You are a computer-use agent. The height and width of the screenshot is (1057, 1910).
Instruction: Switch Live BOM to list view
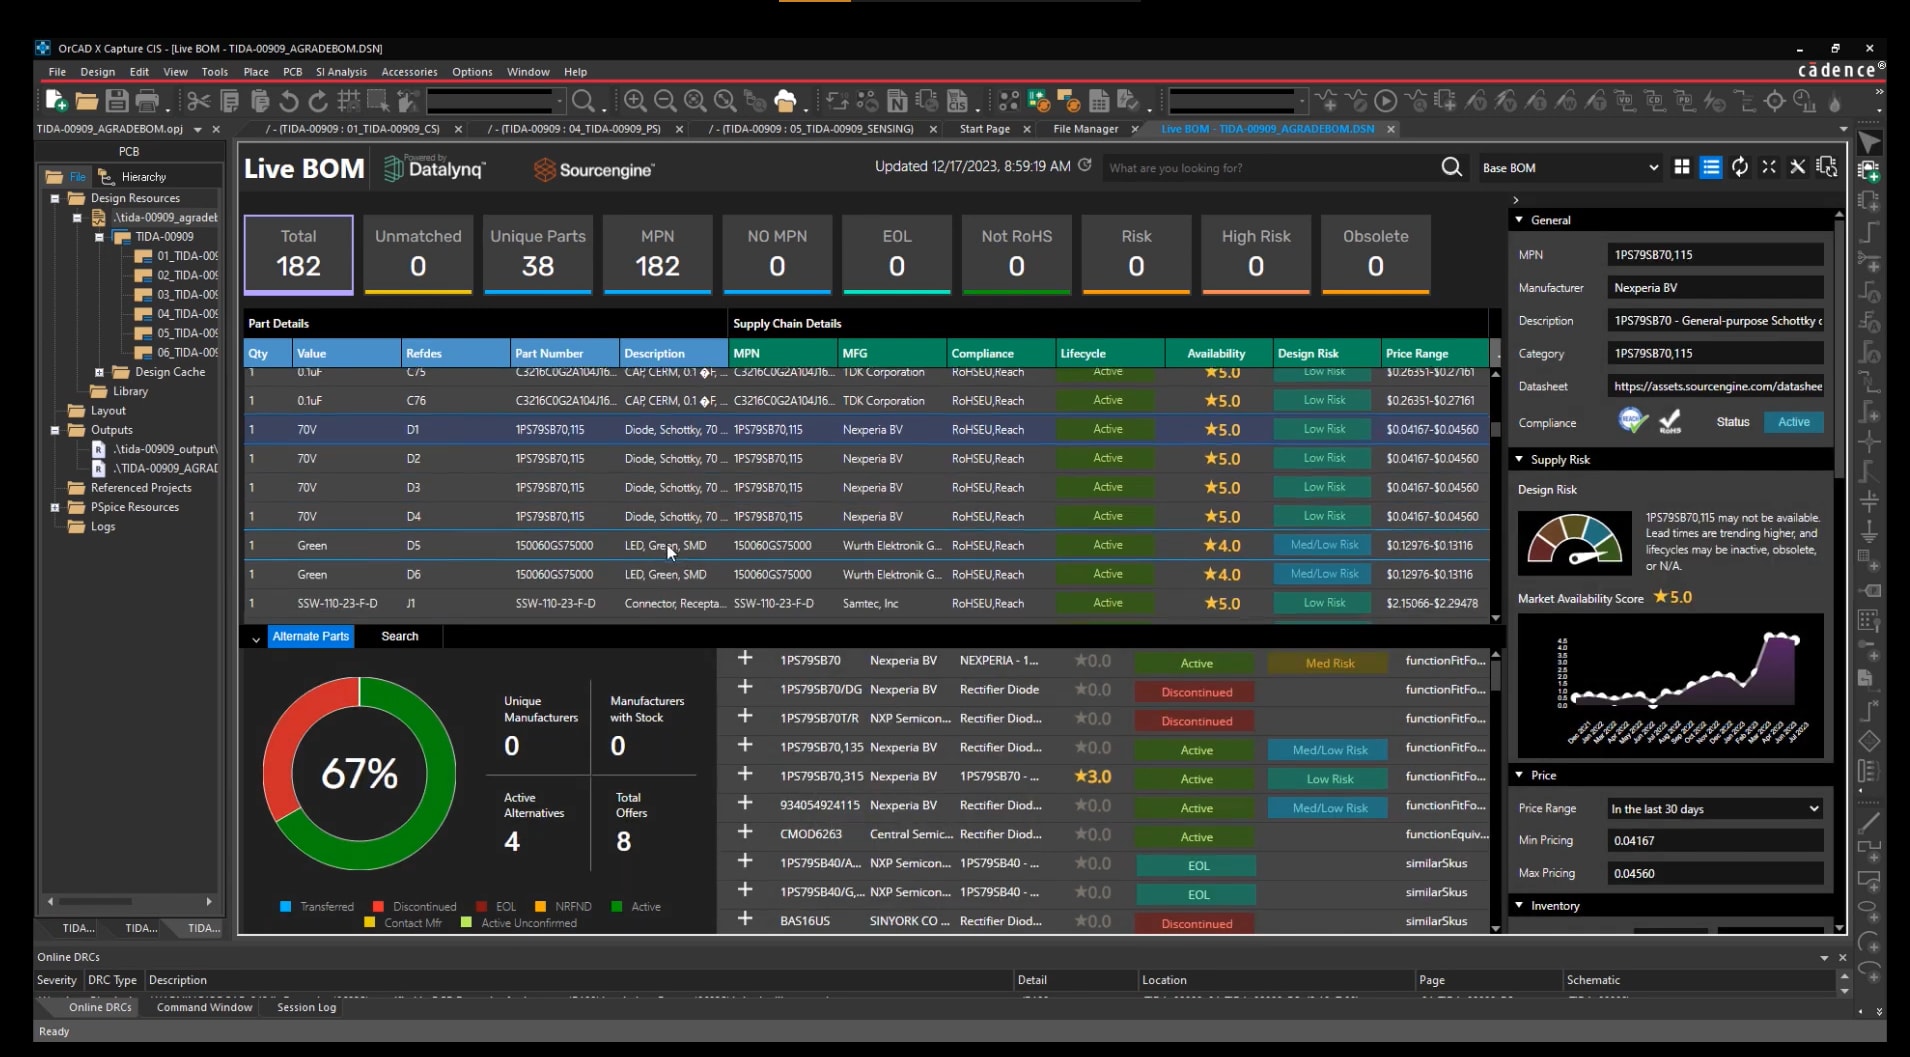click(x=1711, y=167)
